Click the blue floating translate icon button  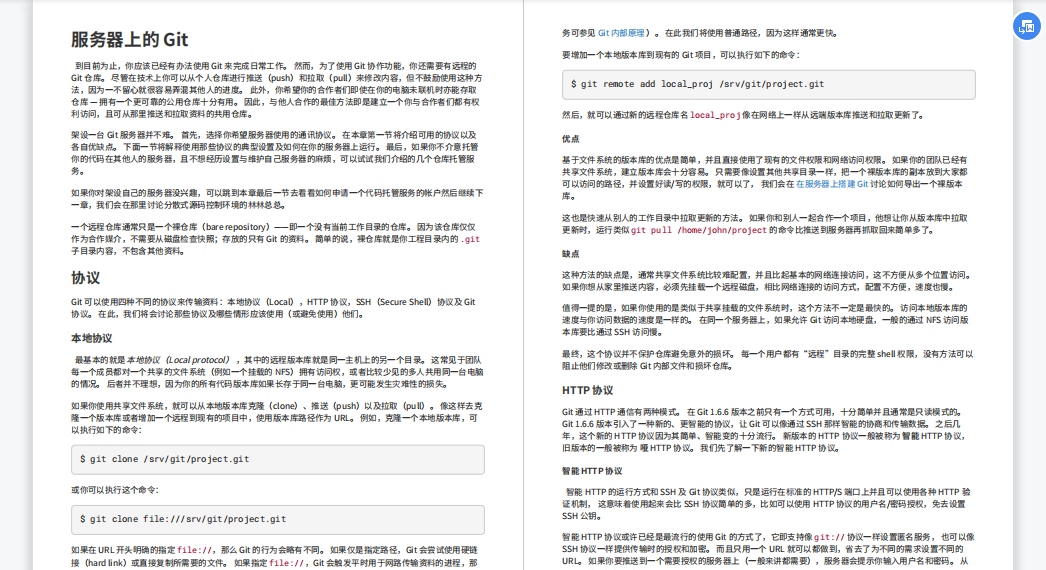[x=1027, y=27]
